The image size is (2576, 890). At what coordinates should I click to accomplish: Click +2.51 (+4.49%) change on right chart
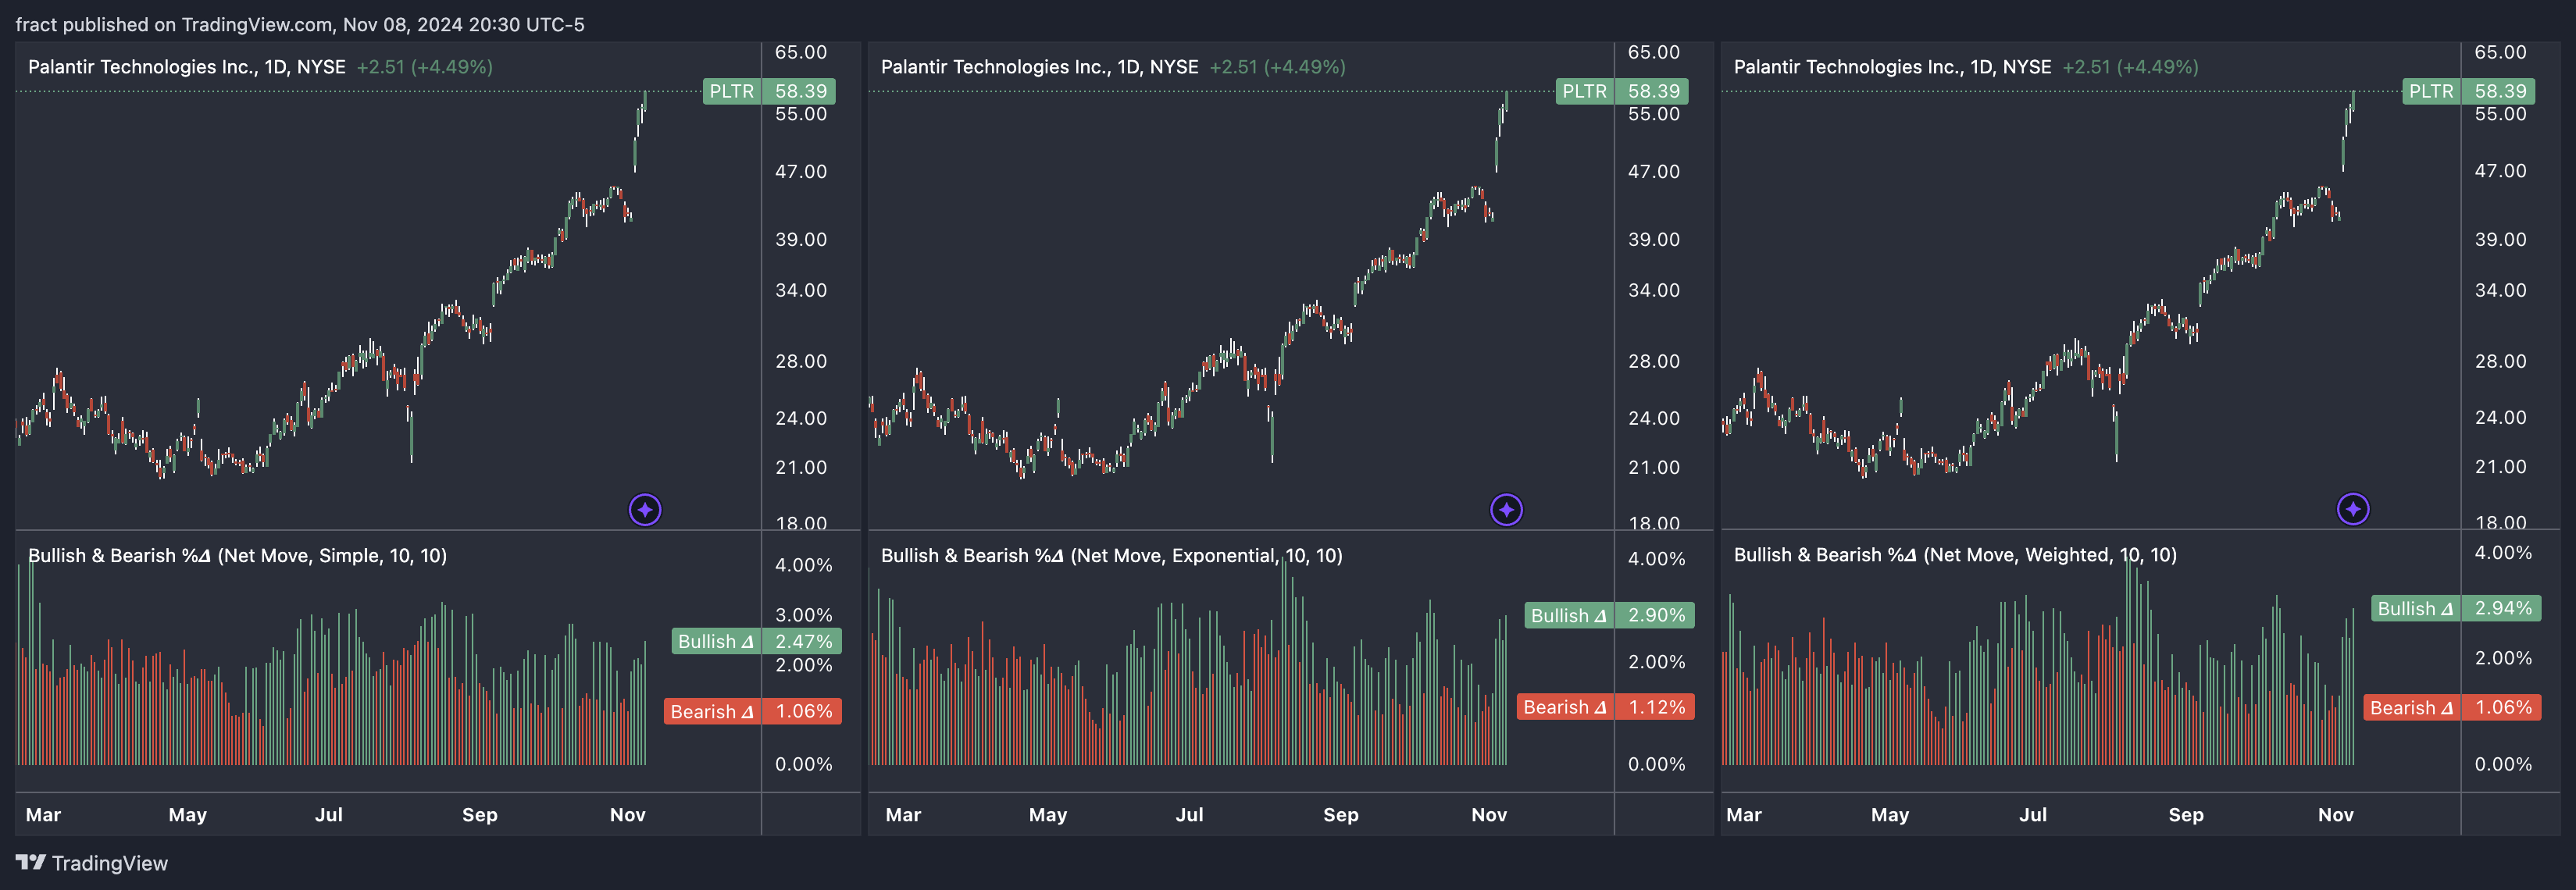click(2130, 67)
